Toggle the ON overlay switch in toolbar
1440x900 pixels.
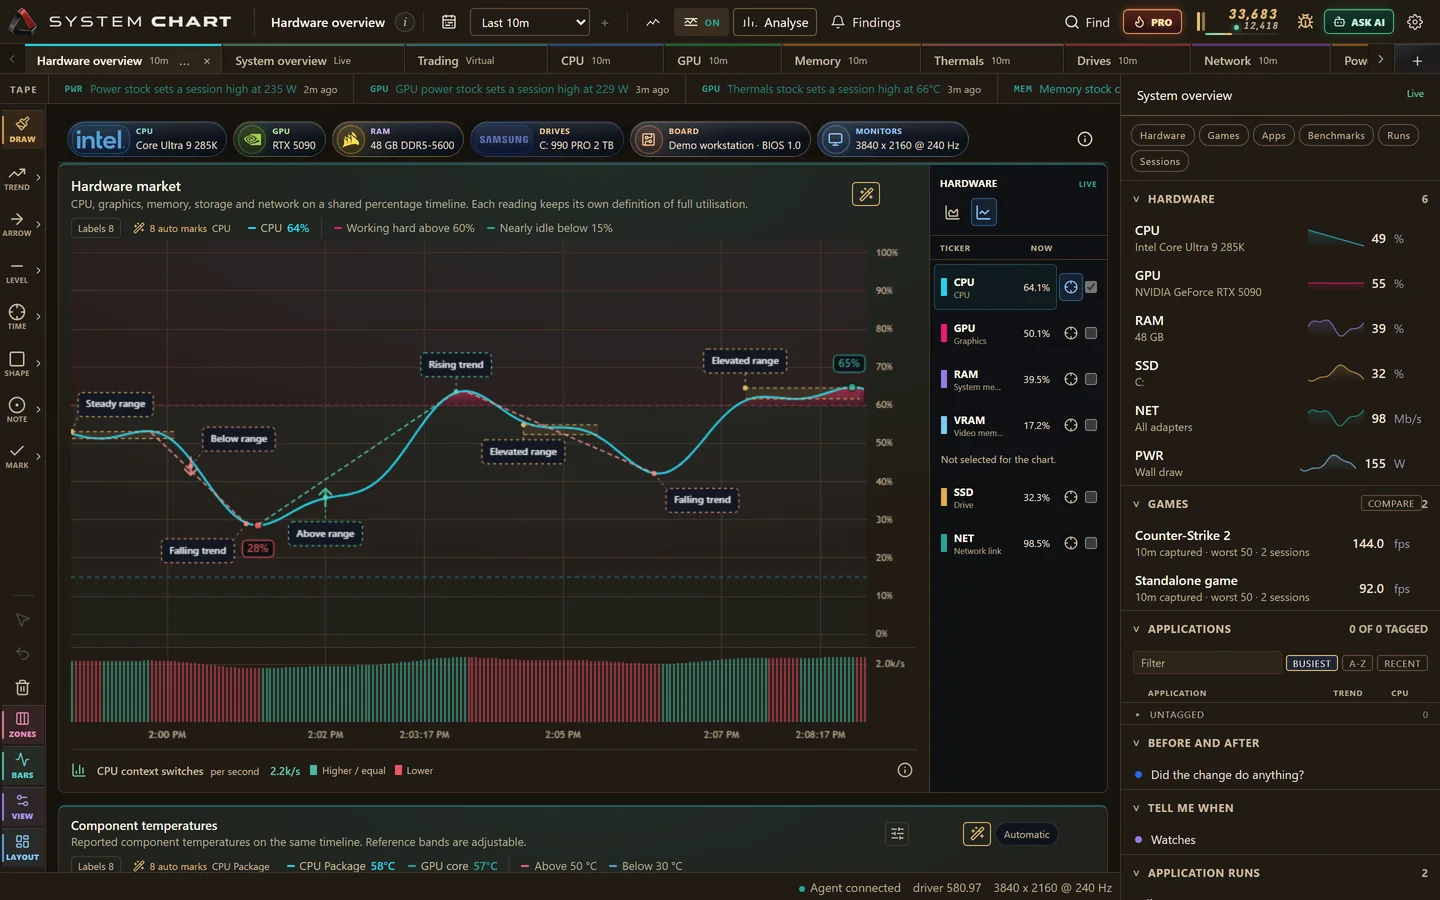click(x=701, y=22)
